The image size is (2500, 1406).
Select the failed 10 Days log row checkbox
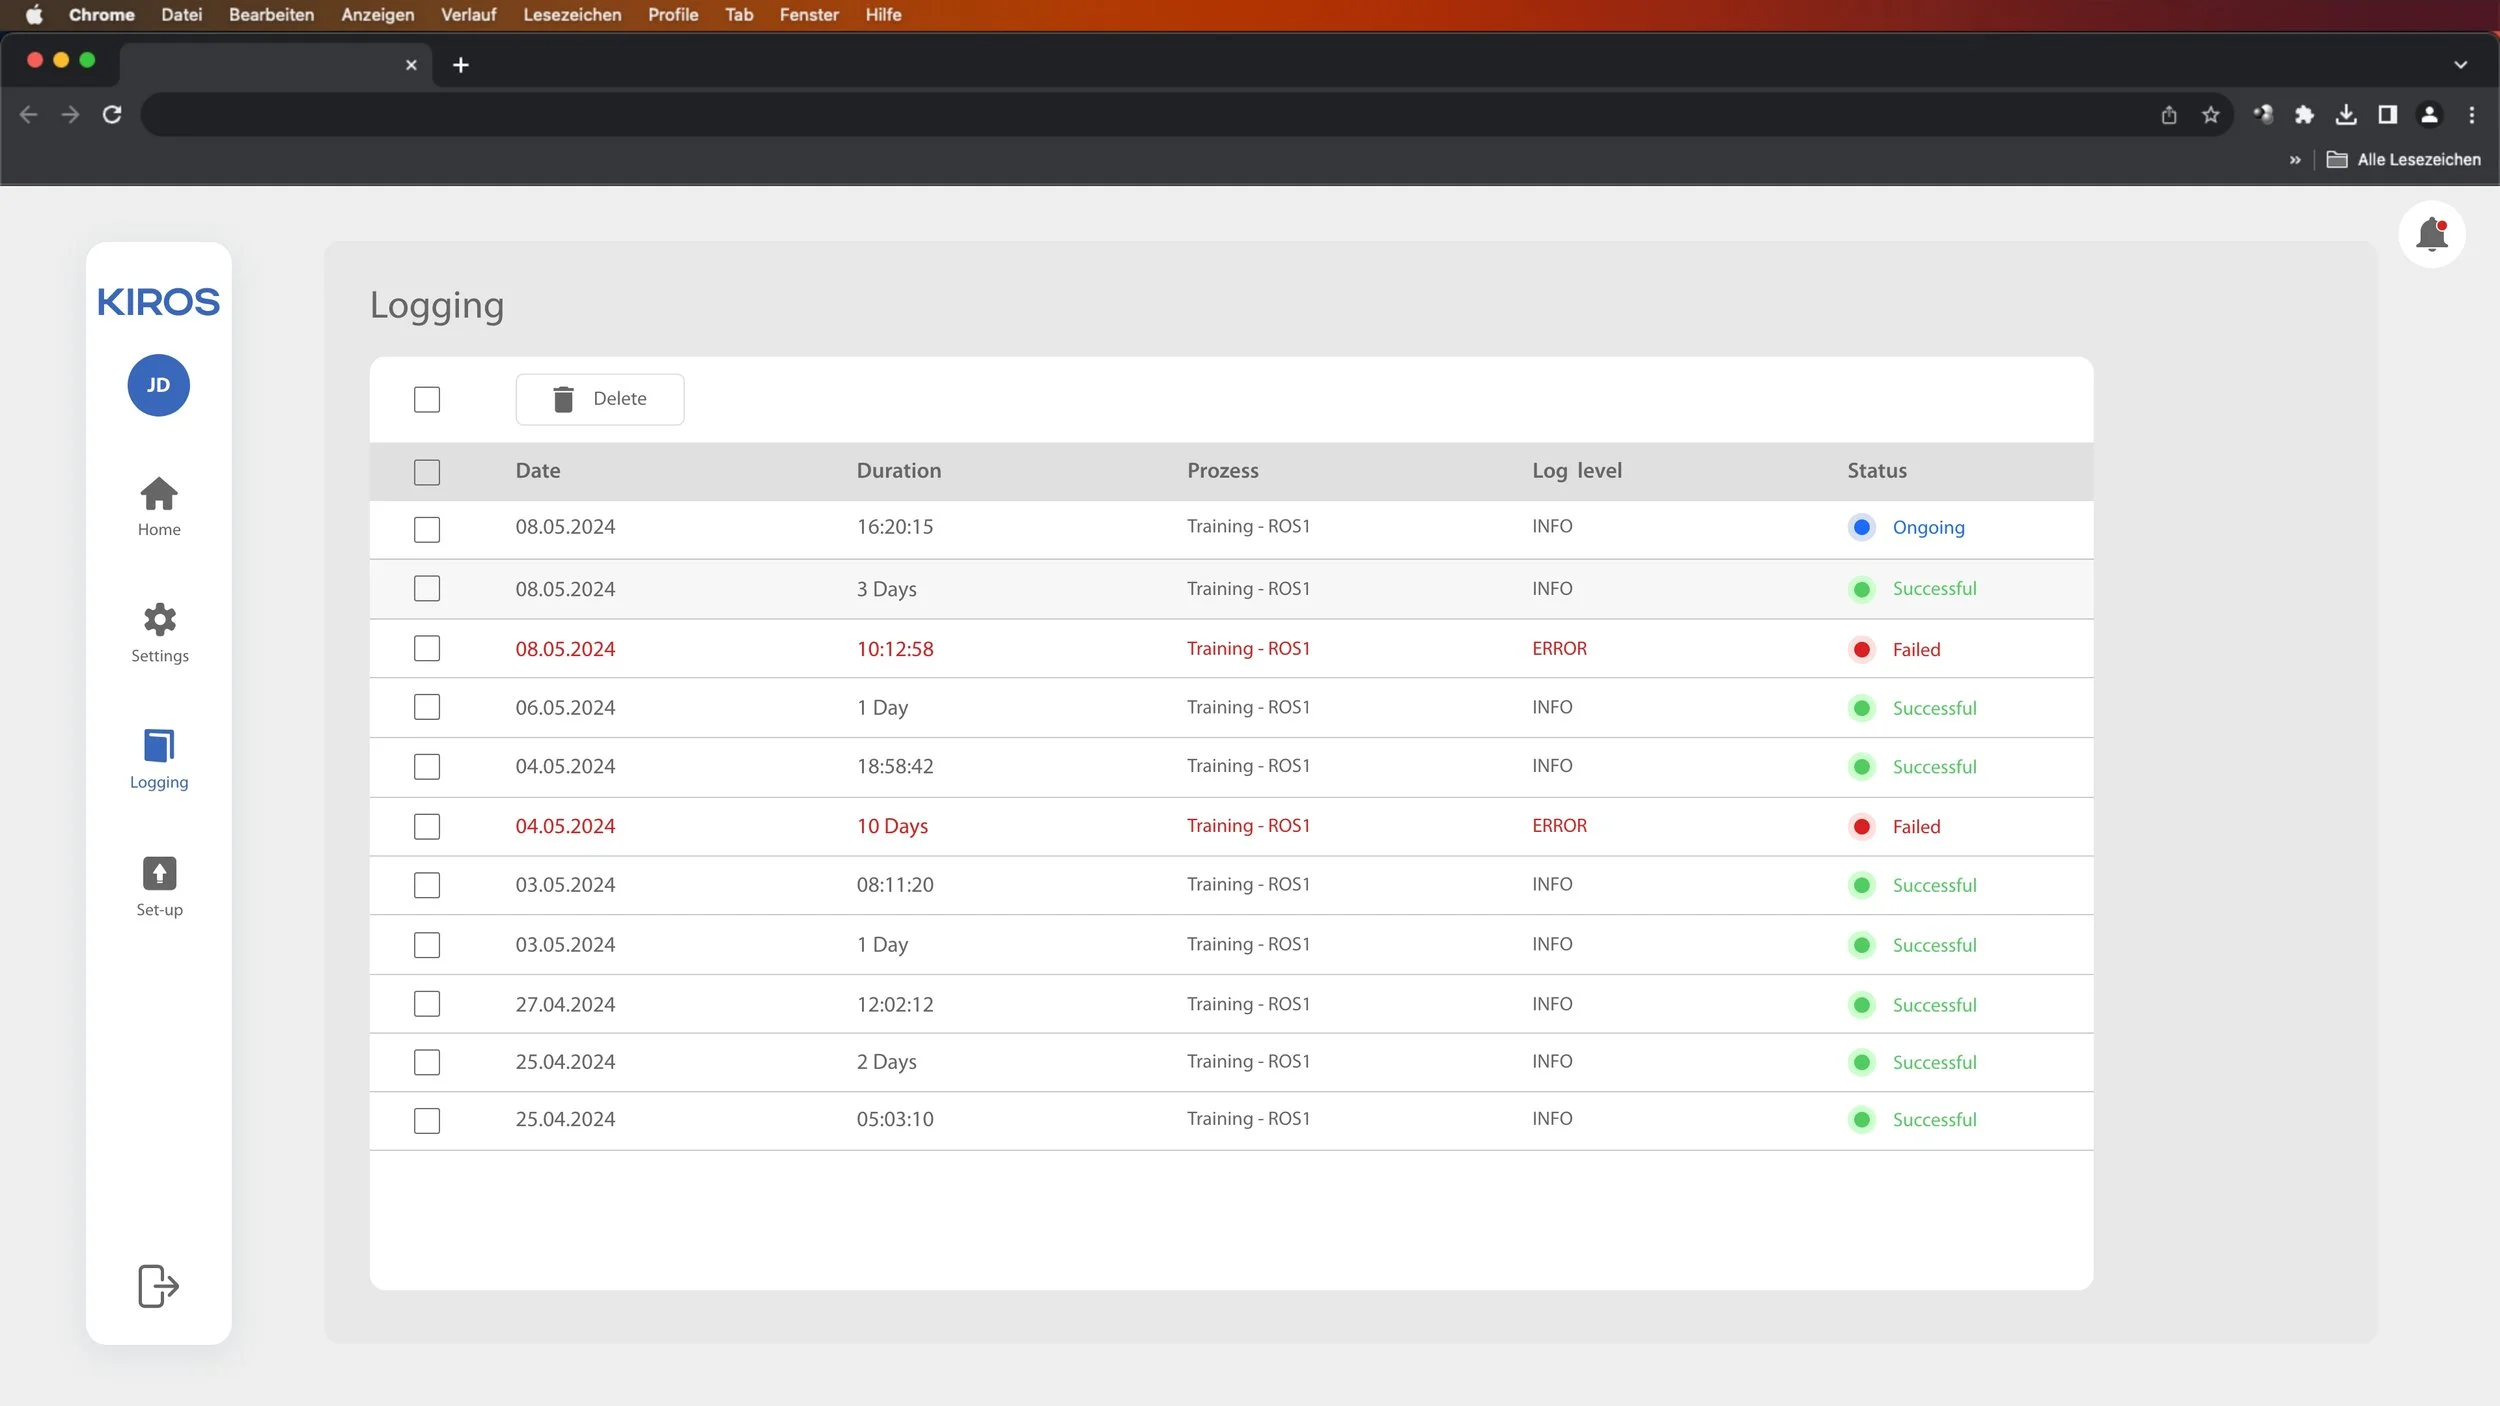tap(427, 827)
